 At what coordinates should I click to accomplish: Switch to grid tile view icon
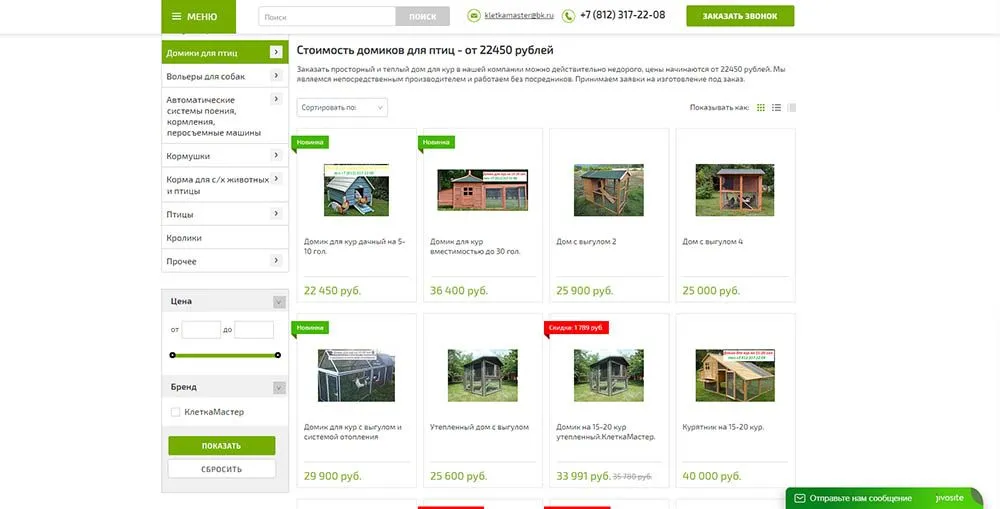[x=761, y=107]
